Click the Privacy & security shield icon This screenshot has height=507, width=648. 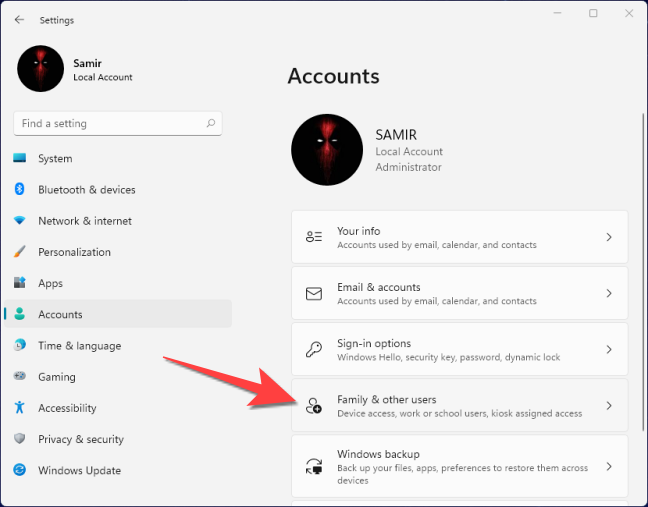(x=19, y=438)
